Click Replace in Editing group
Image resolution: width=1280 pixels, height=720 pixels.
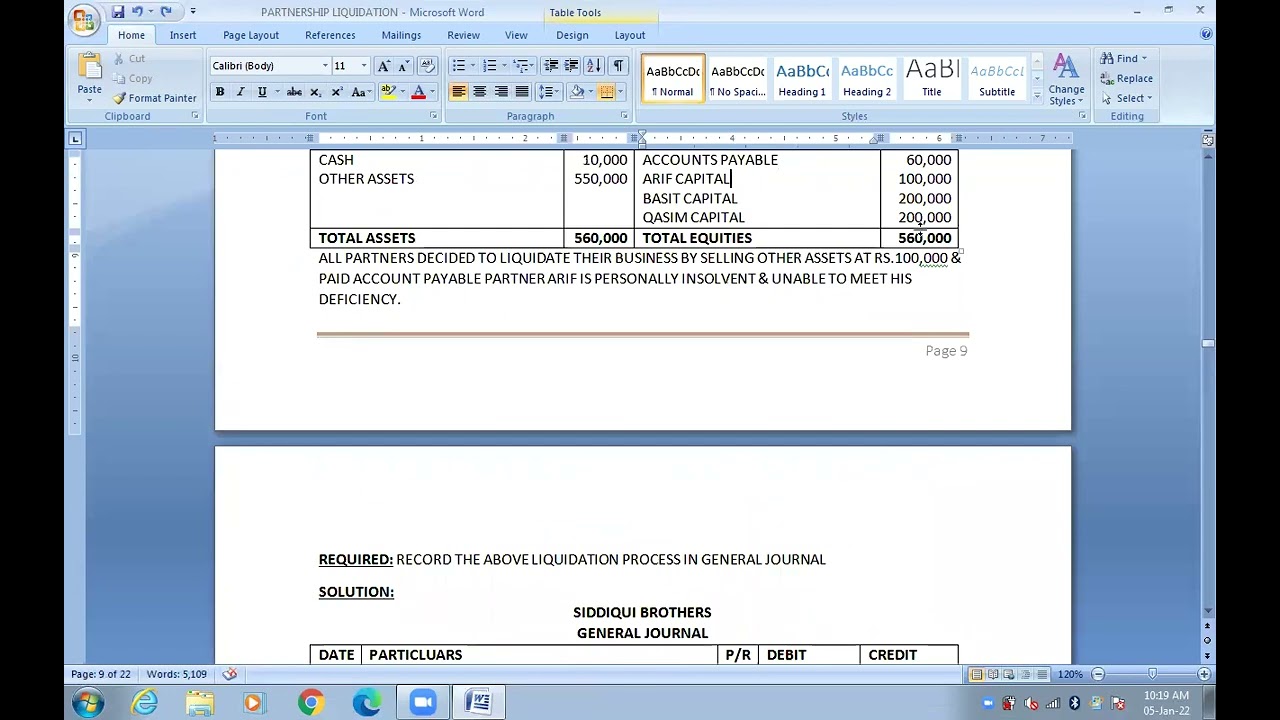(x=1126, y=78)
